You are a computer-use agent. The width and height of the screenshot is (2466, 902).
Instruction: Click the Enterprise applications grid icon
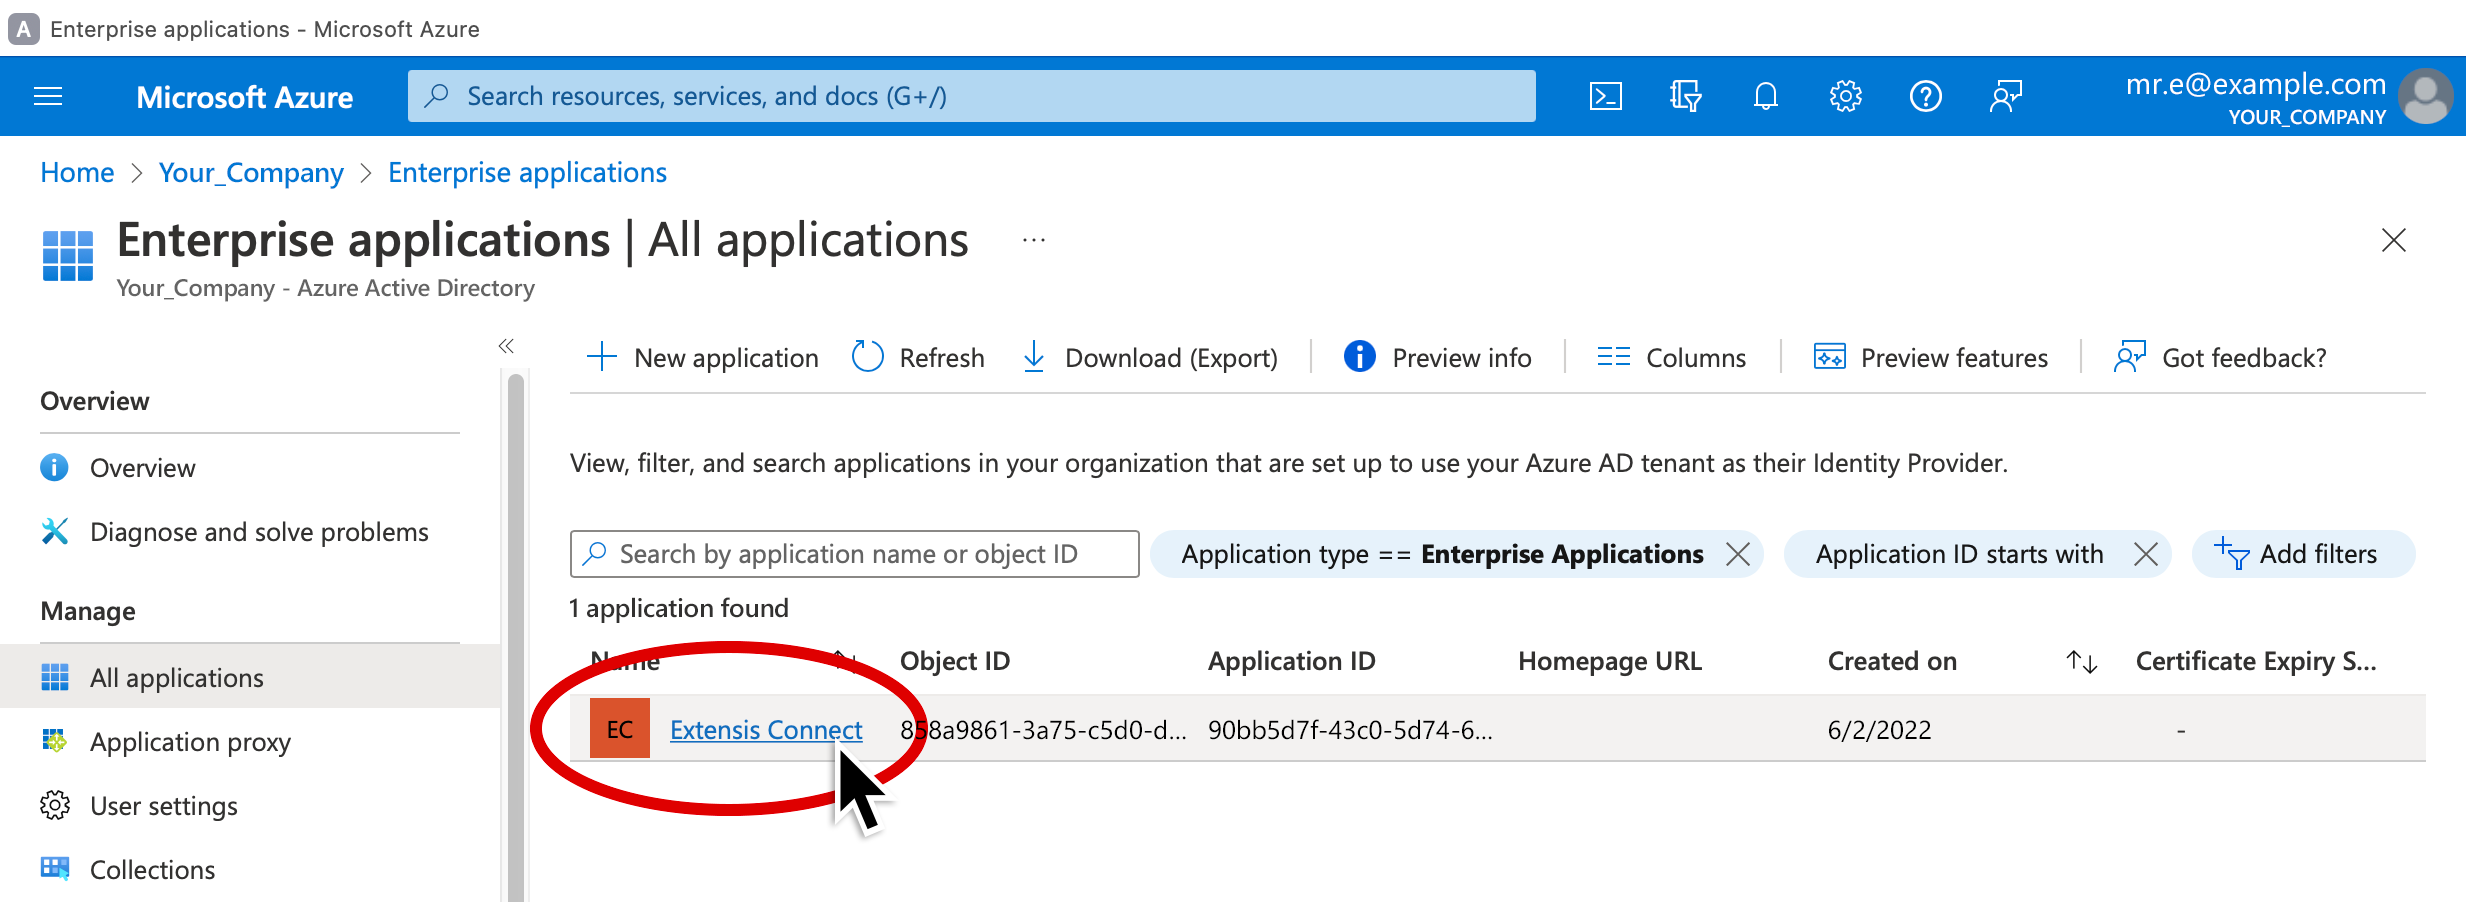68,256
